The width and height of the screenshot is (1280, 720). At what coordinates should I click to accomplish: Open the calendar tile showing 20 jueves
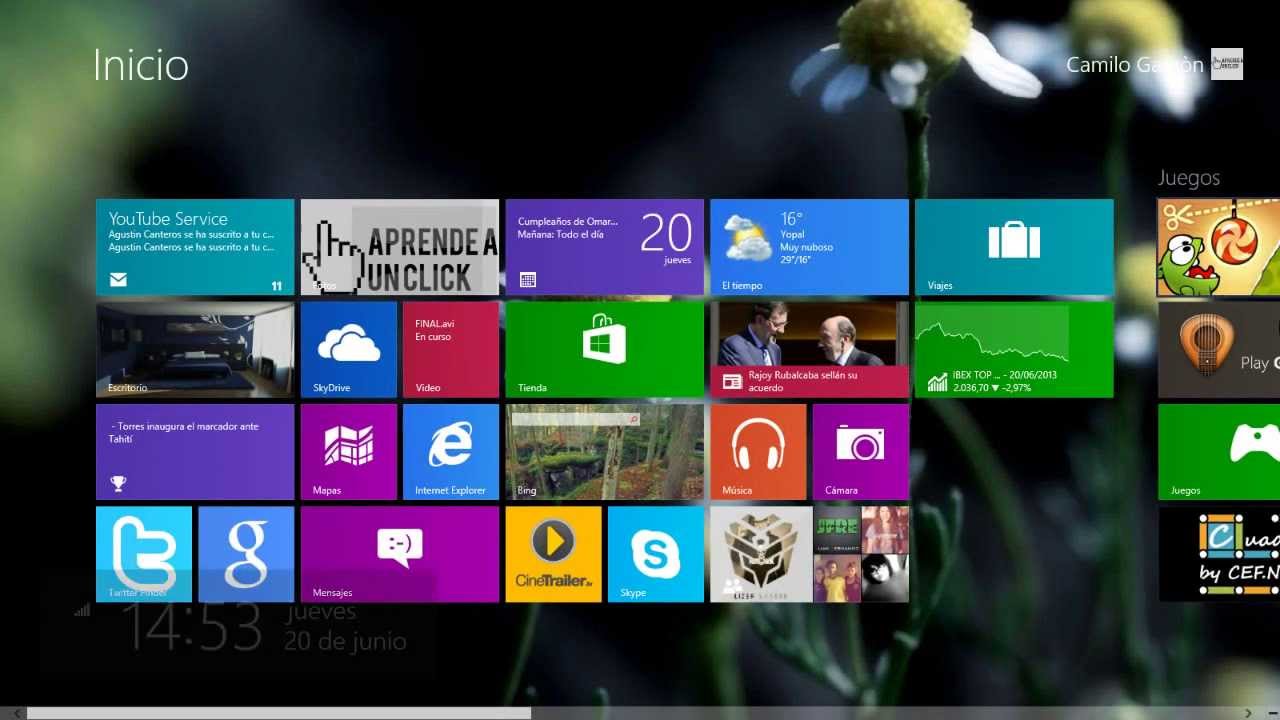click(605, 247)
